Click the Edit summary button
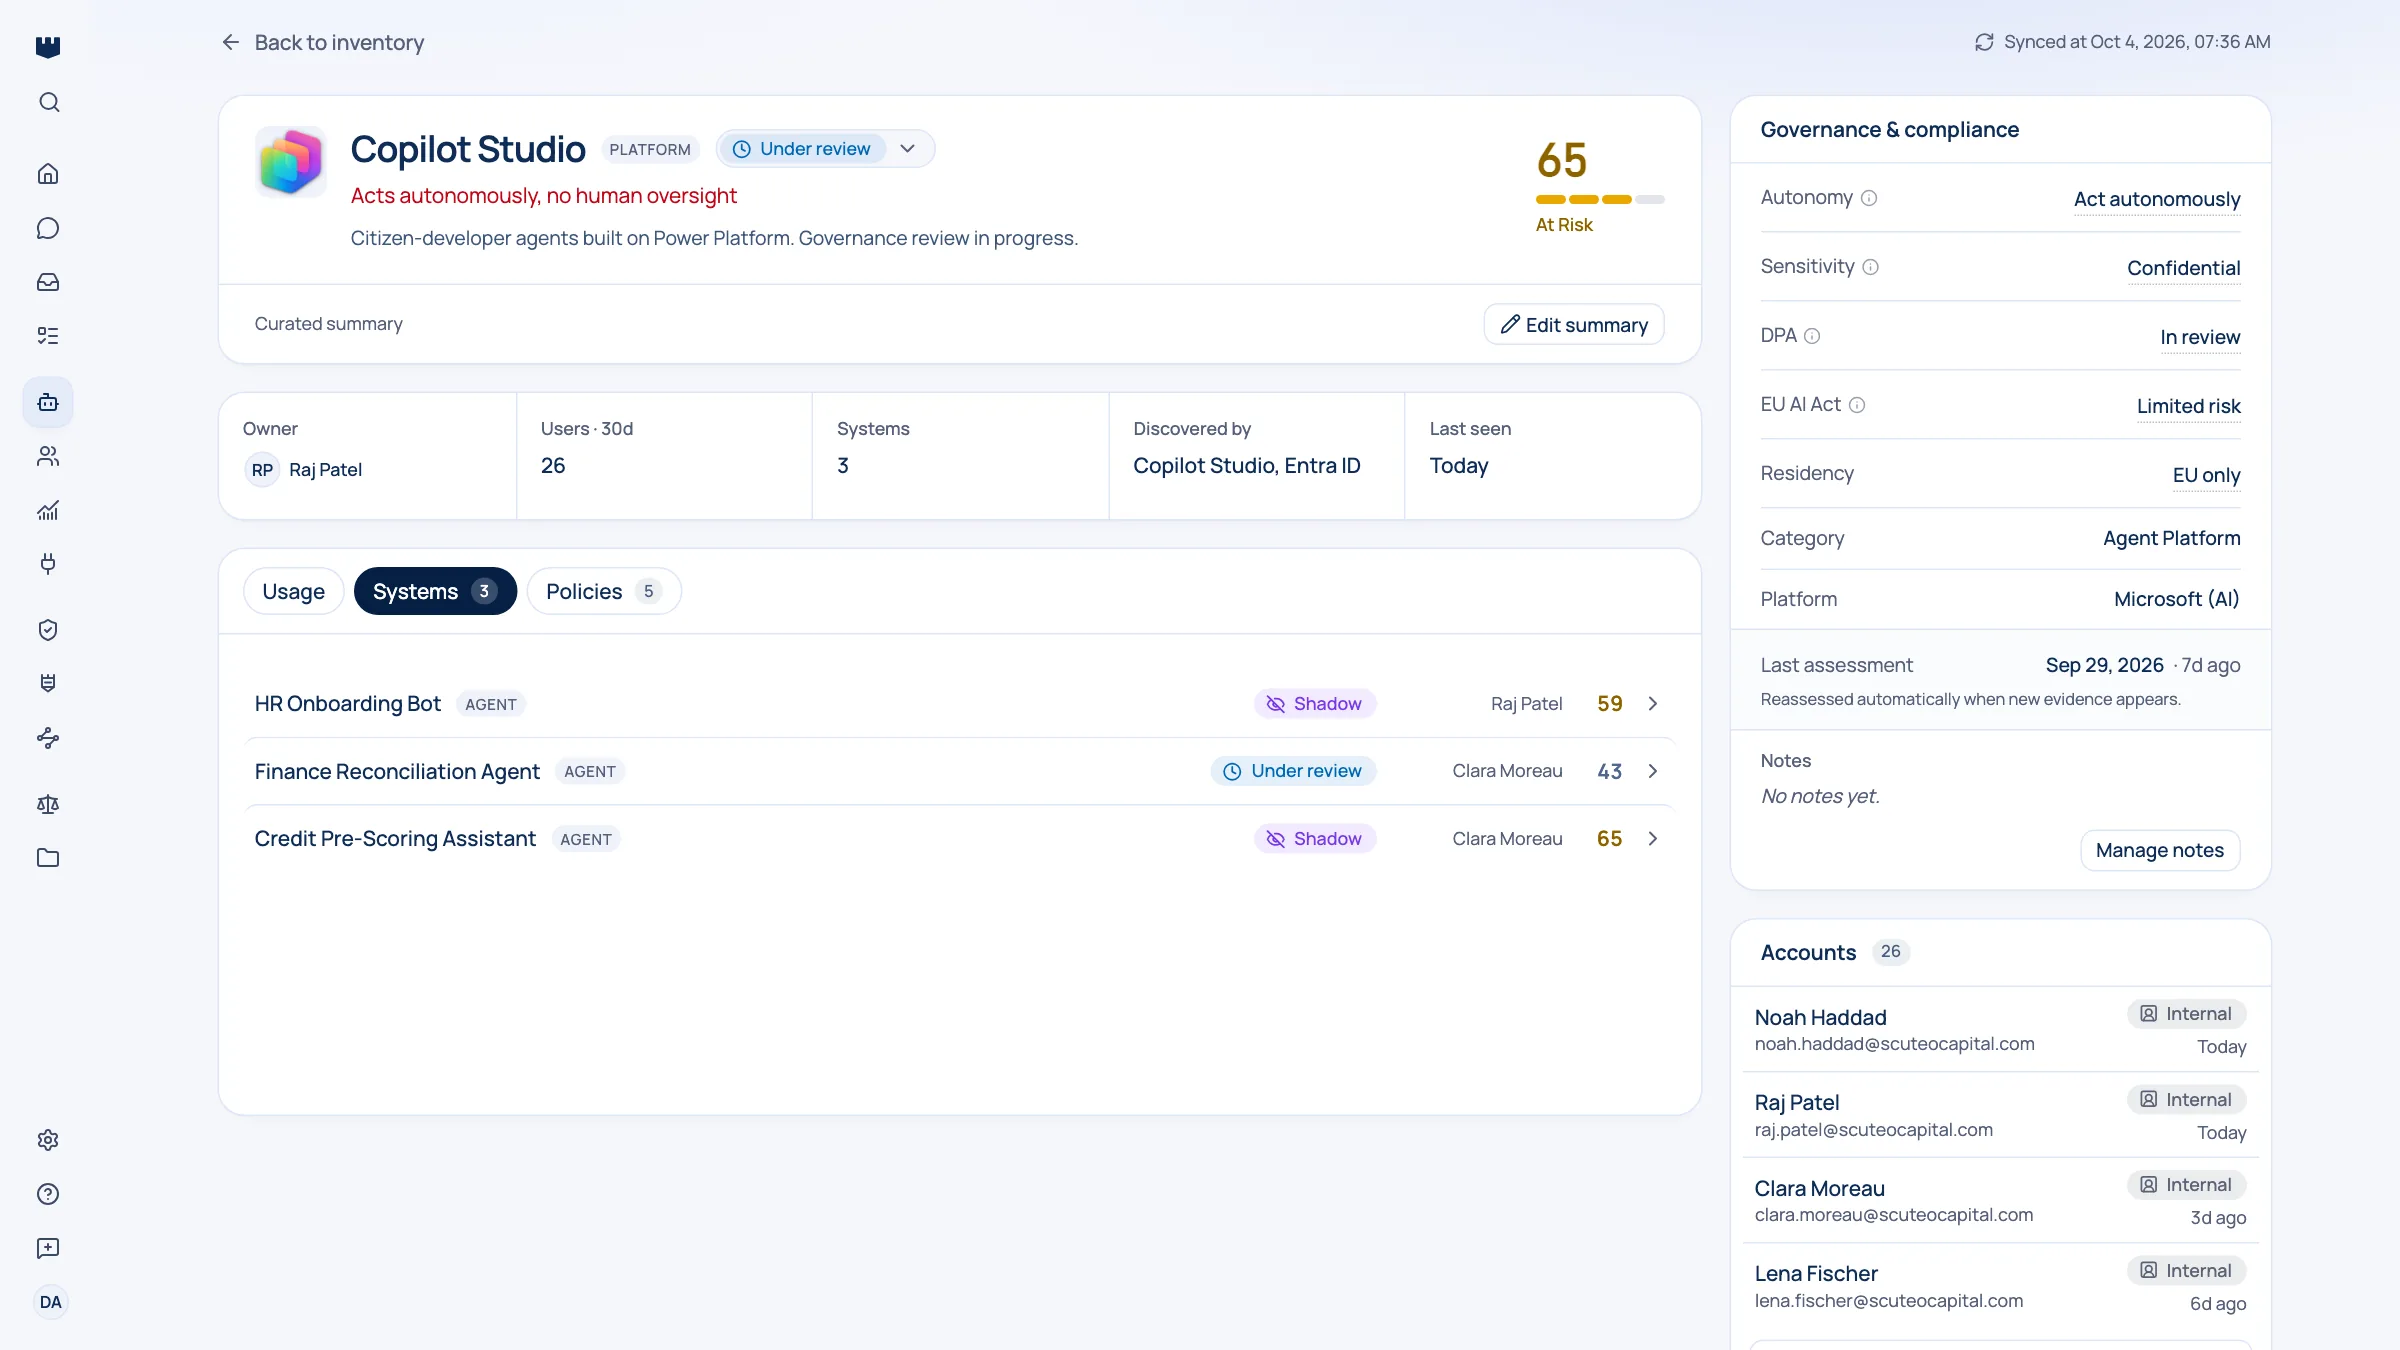Screen dimensions: 2400x1350 [1574, 325]
